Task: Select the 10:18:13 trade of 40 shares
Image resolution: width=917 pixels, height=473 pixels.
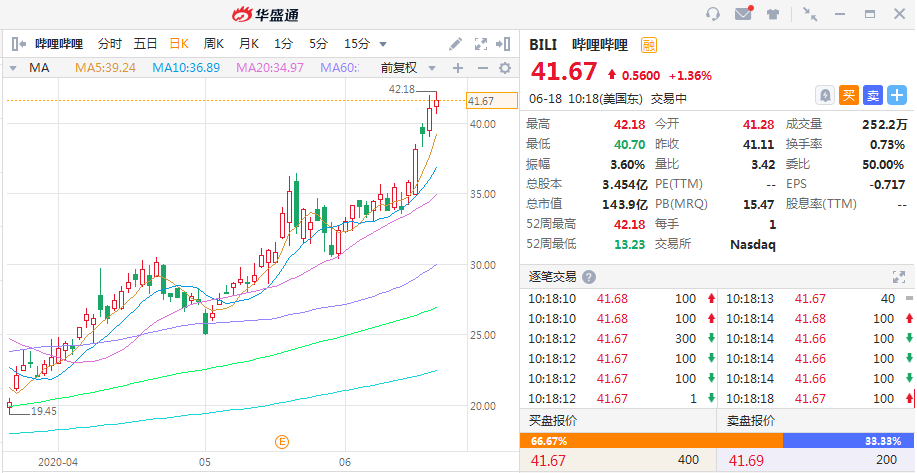Action: click(815, 299)
